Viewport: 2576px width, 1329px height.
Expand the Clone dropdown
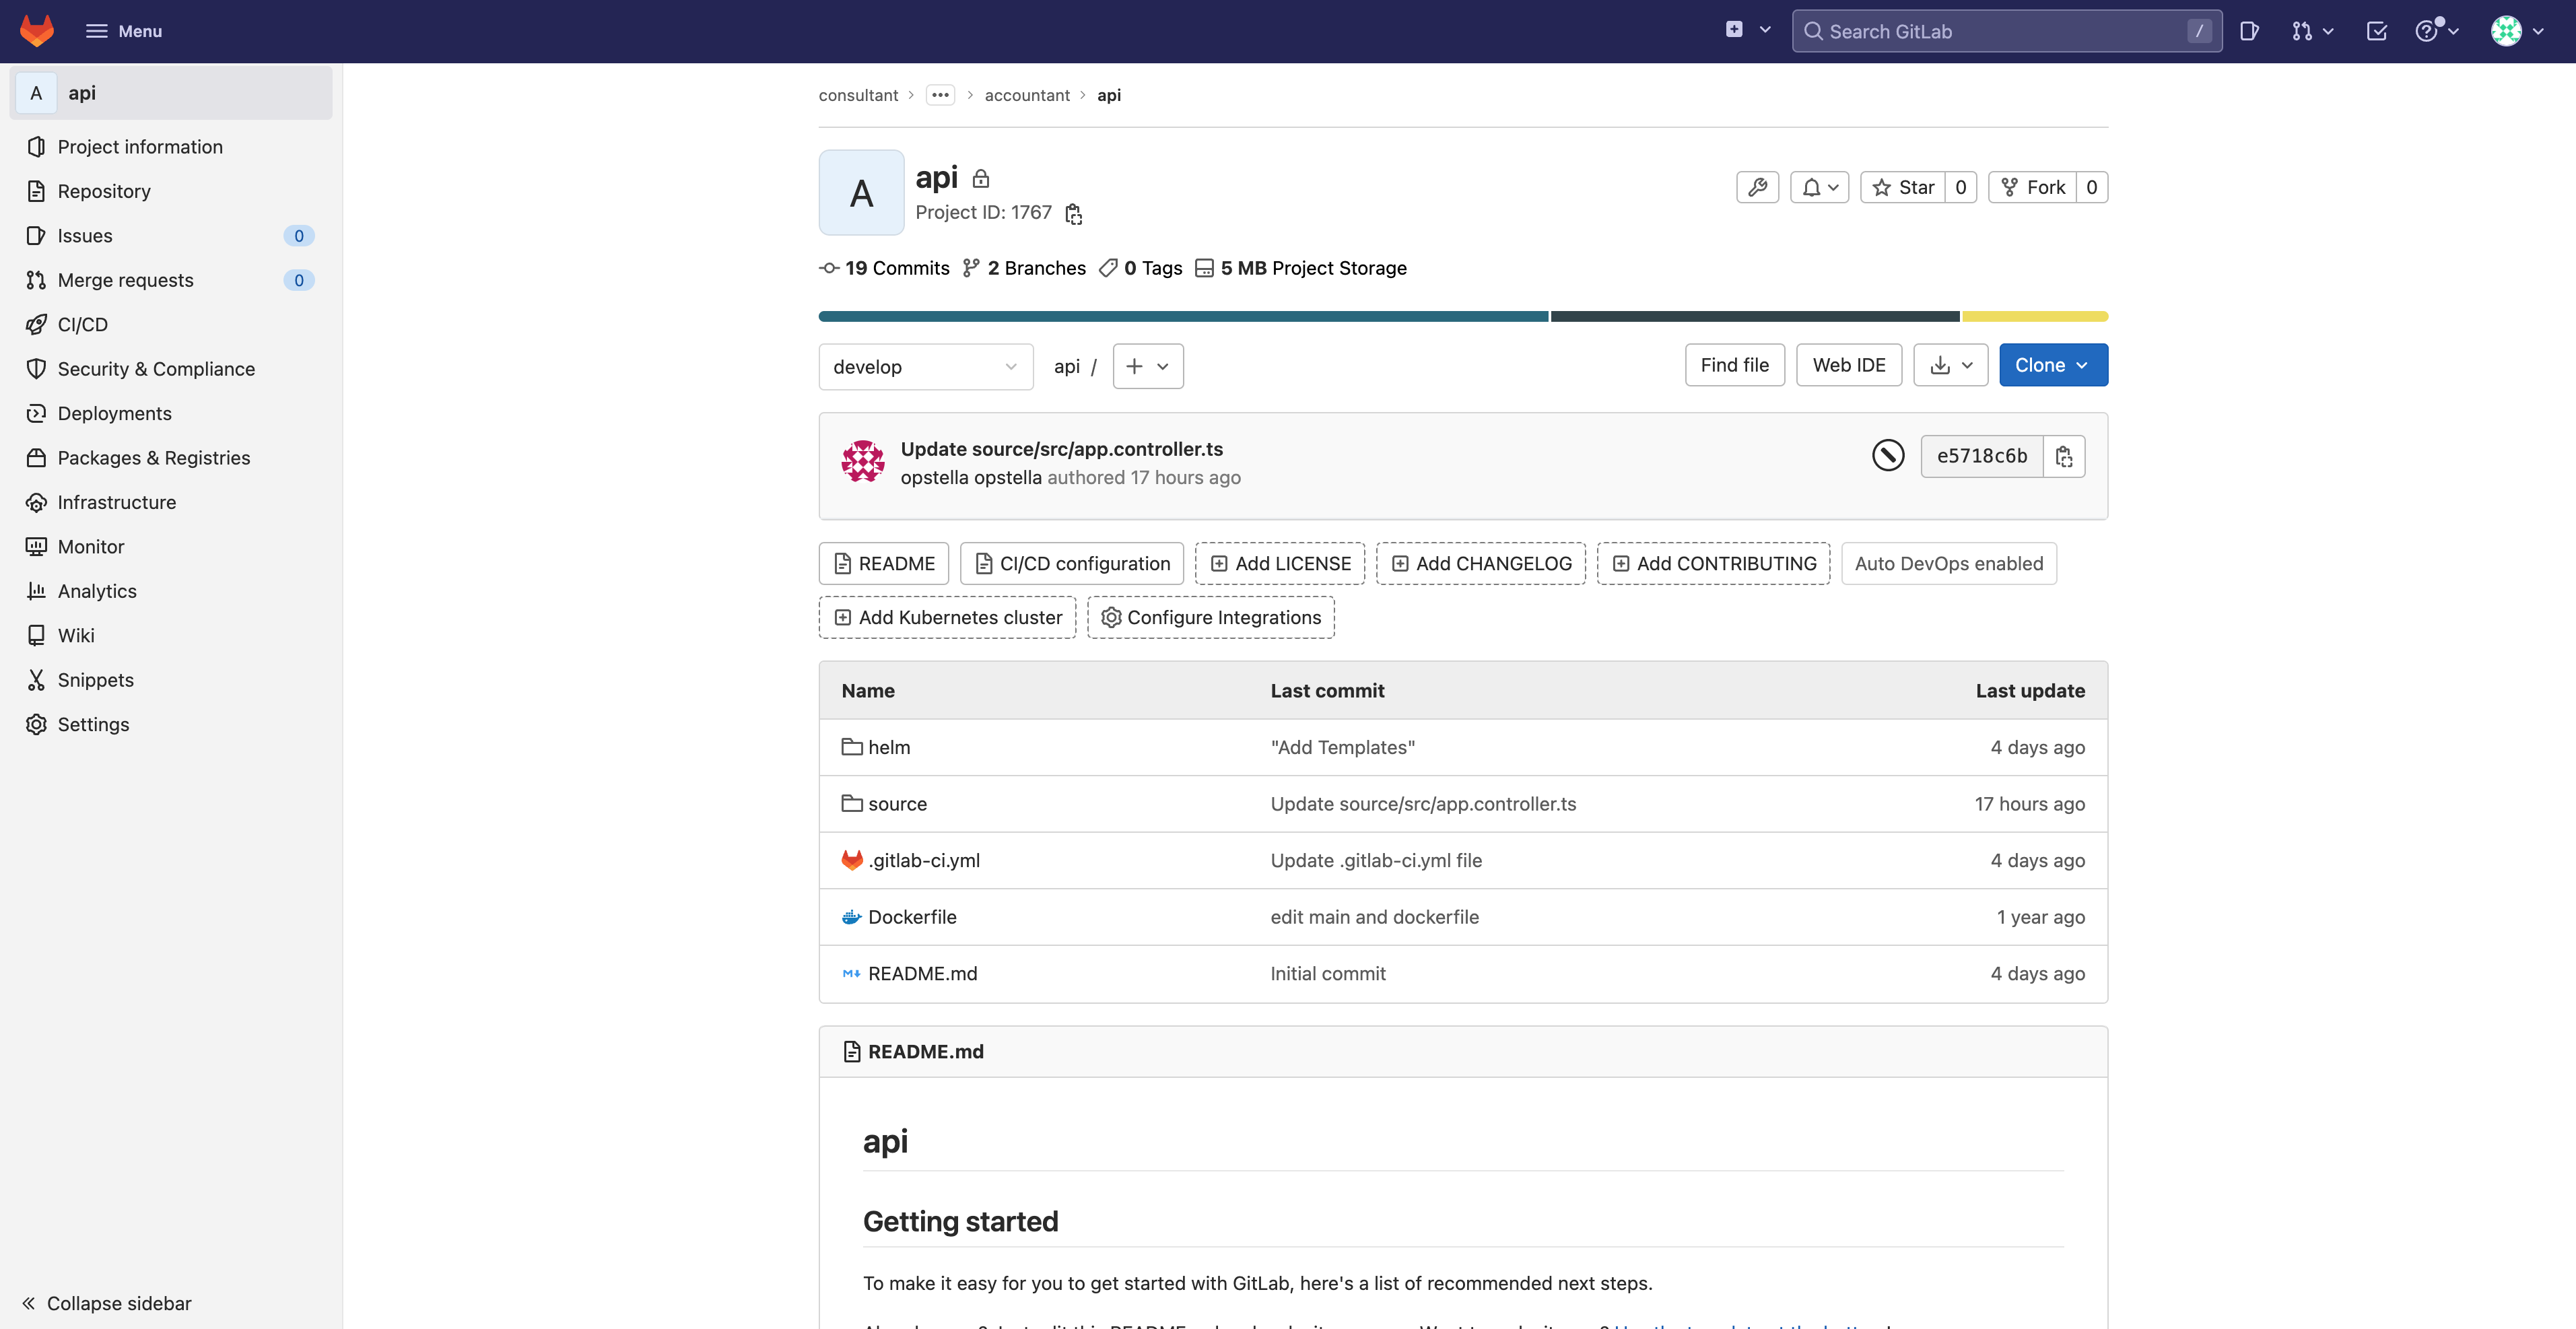2053,365
